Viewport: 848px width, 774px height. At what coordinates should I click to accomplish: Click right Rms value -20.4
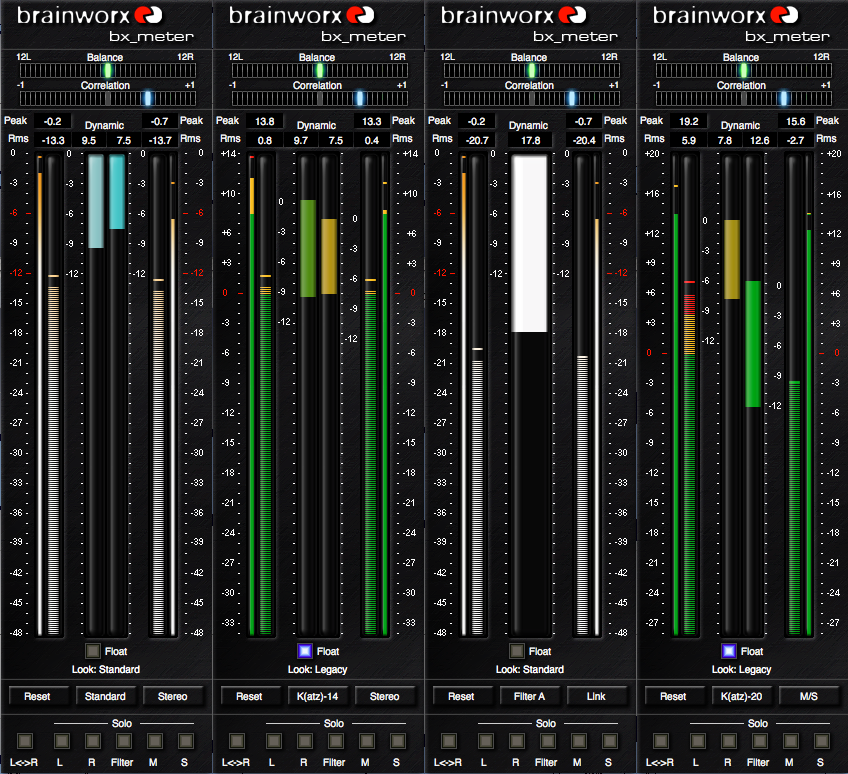coord(584,140)
